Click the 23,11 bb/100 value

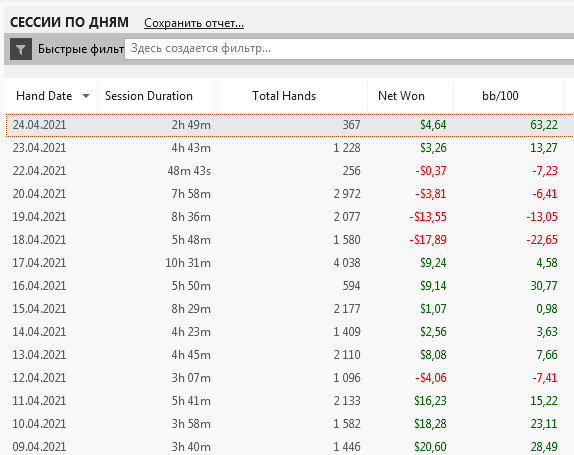tap(544, 424)
